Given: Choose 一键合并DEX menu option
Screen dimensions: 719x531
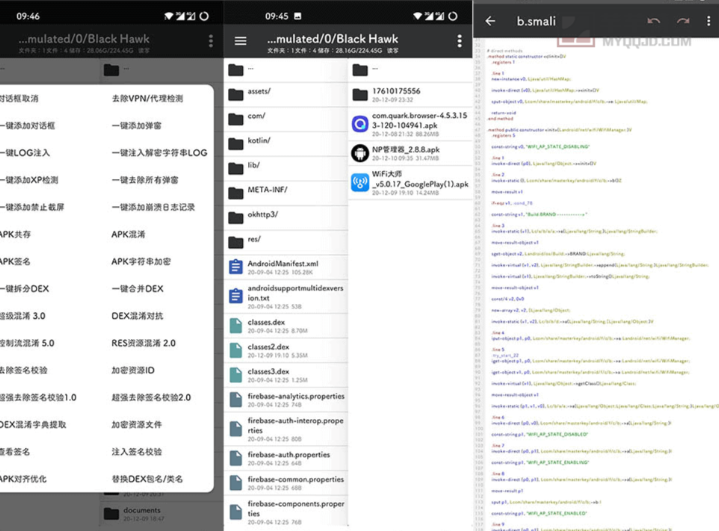Looking at the screenshot, I should 138,288.
